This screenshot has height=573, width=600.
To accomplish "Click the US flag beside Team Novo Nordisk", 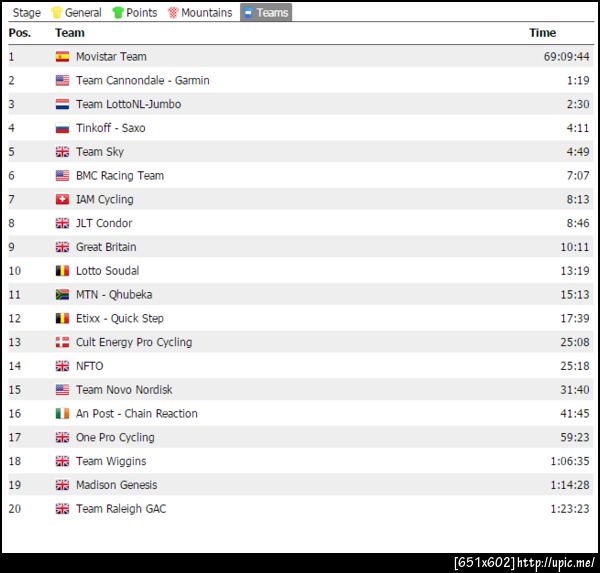I will [x=62, y=390].
